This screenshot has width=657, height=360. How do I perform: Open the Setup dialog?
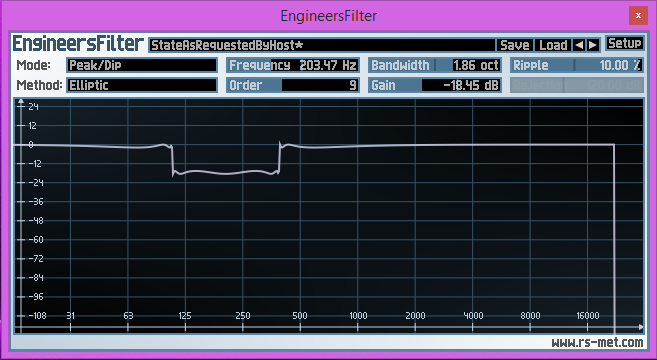[x=624, y=43]
